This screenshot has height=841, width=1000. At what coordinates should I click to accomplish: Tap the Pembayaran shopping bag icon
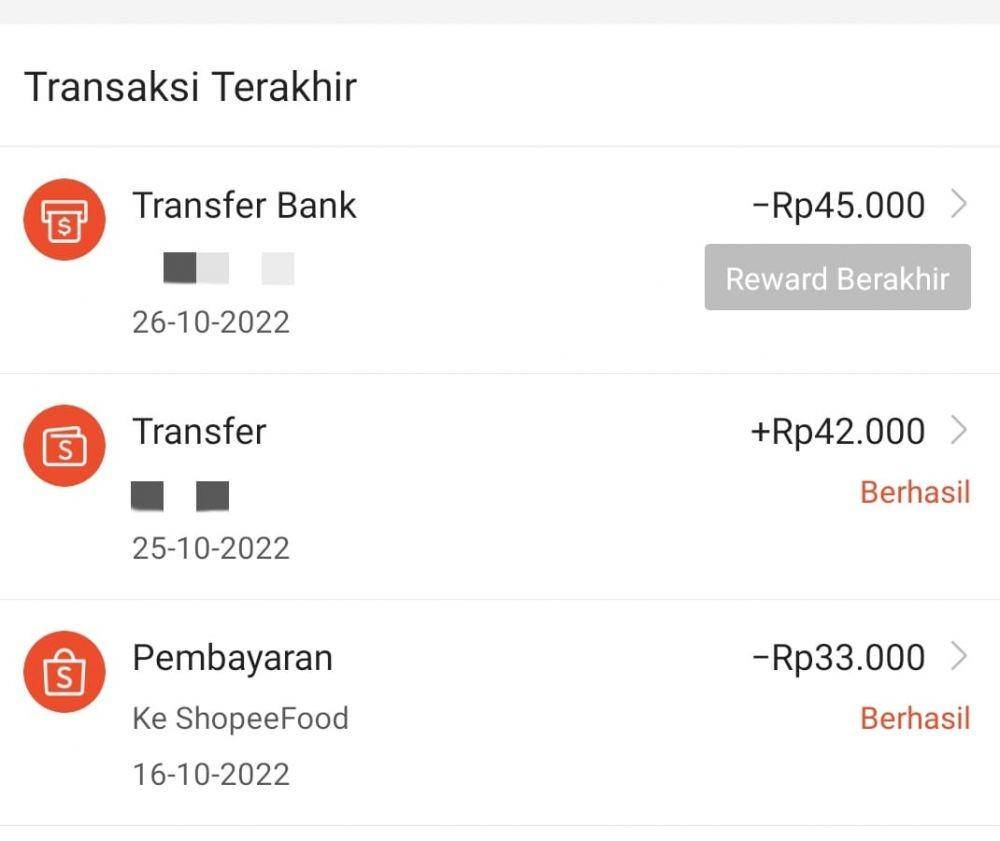[64, 671]
